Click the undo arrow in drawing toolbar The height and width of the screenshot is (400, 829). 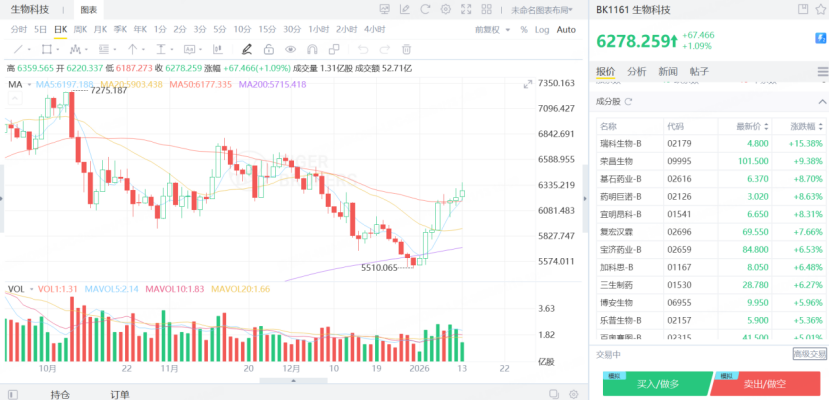click(x=363, y=50)
